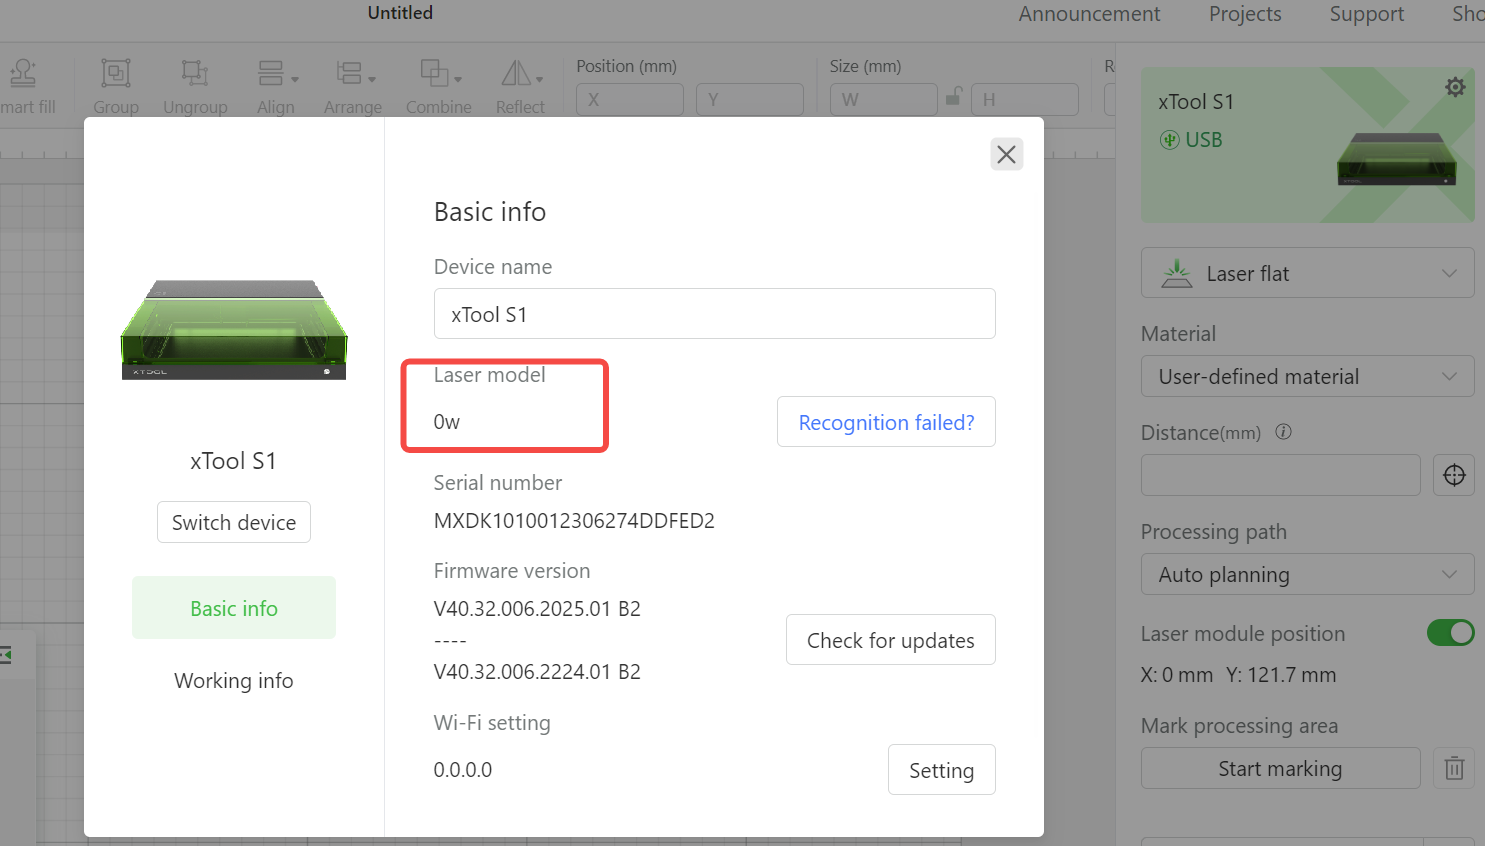This screenshot has height=846, width=1485.
Task: Open the Arrange tool menu
Action: pos(355,74)
